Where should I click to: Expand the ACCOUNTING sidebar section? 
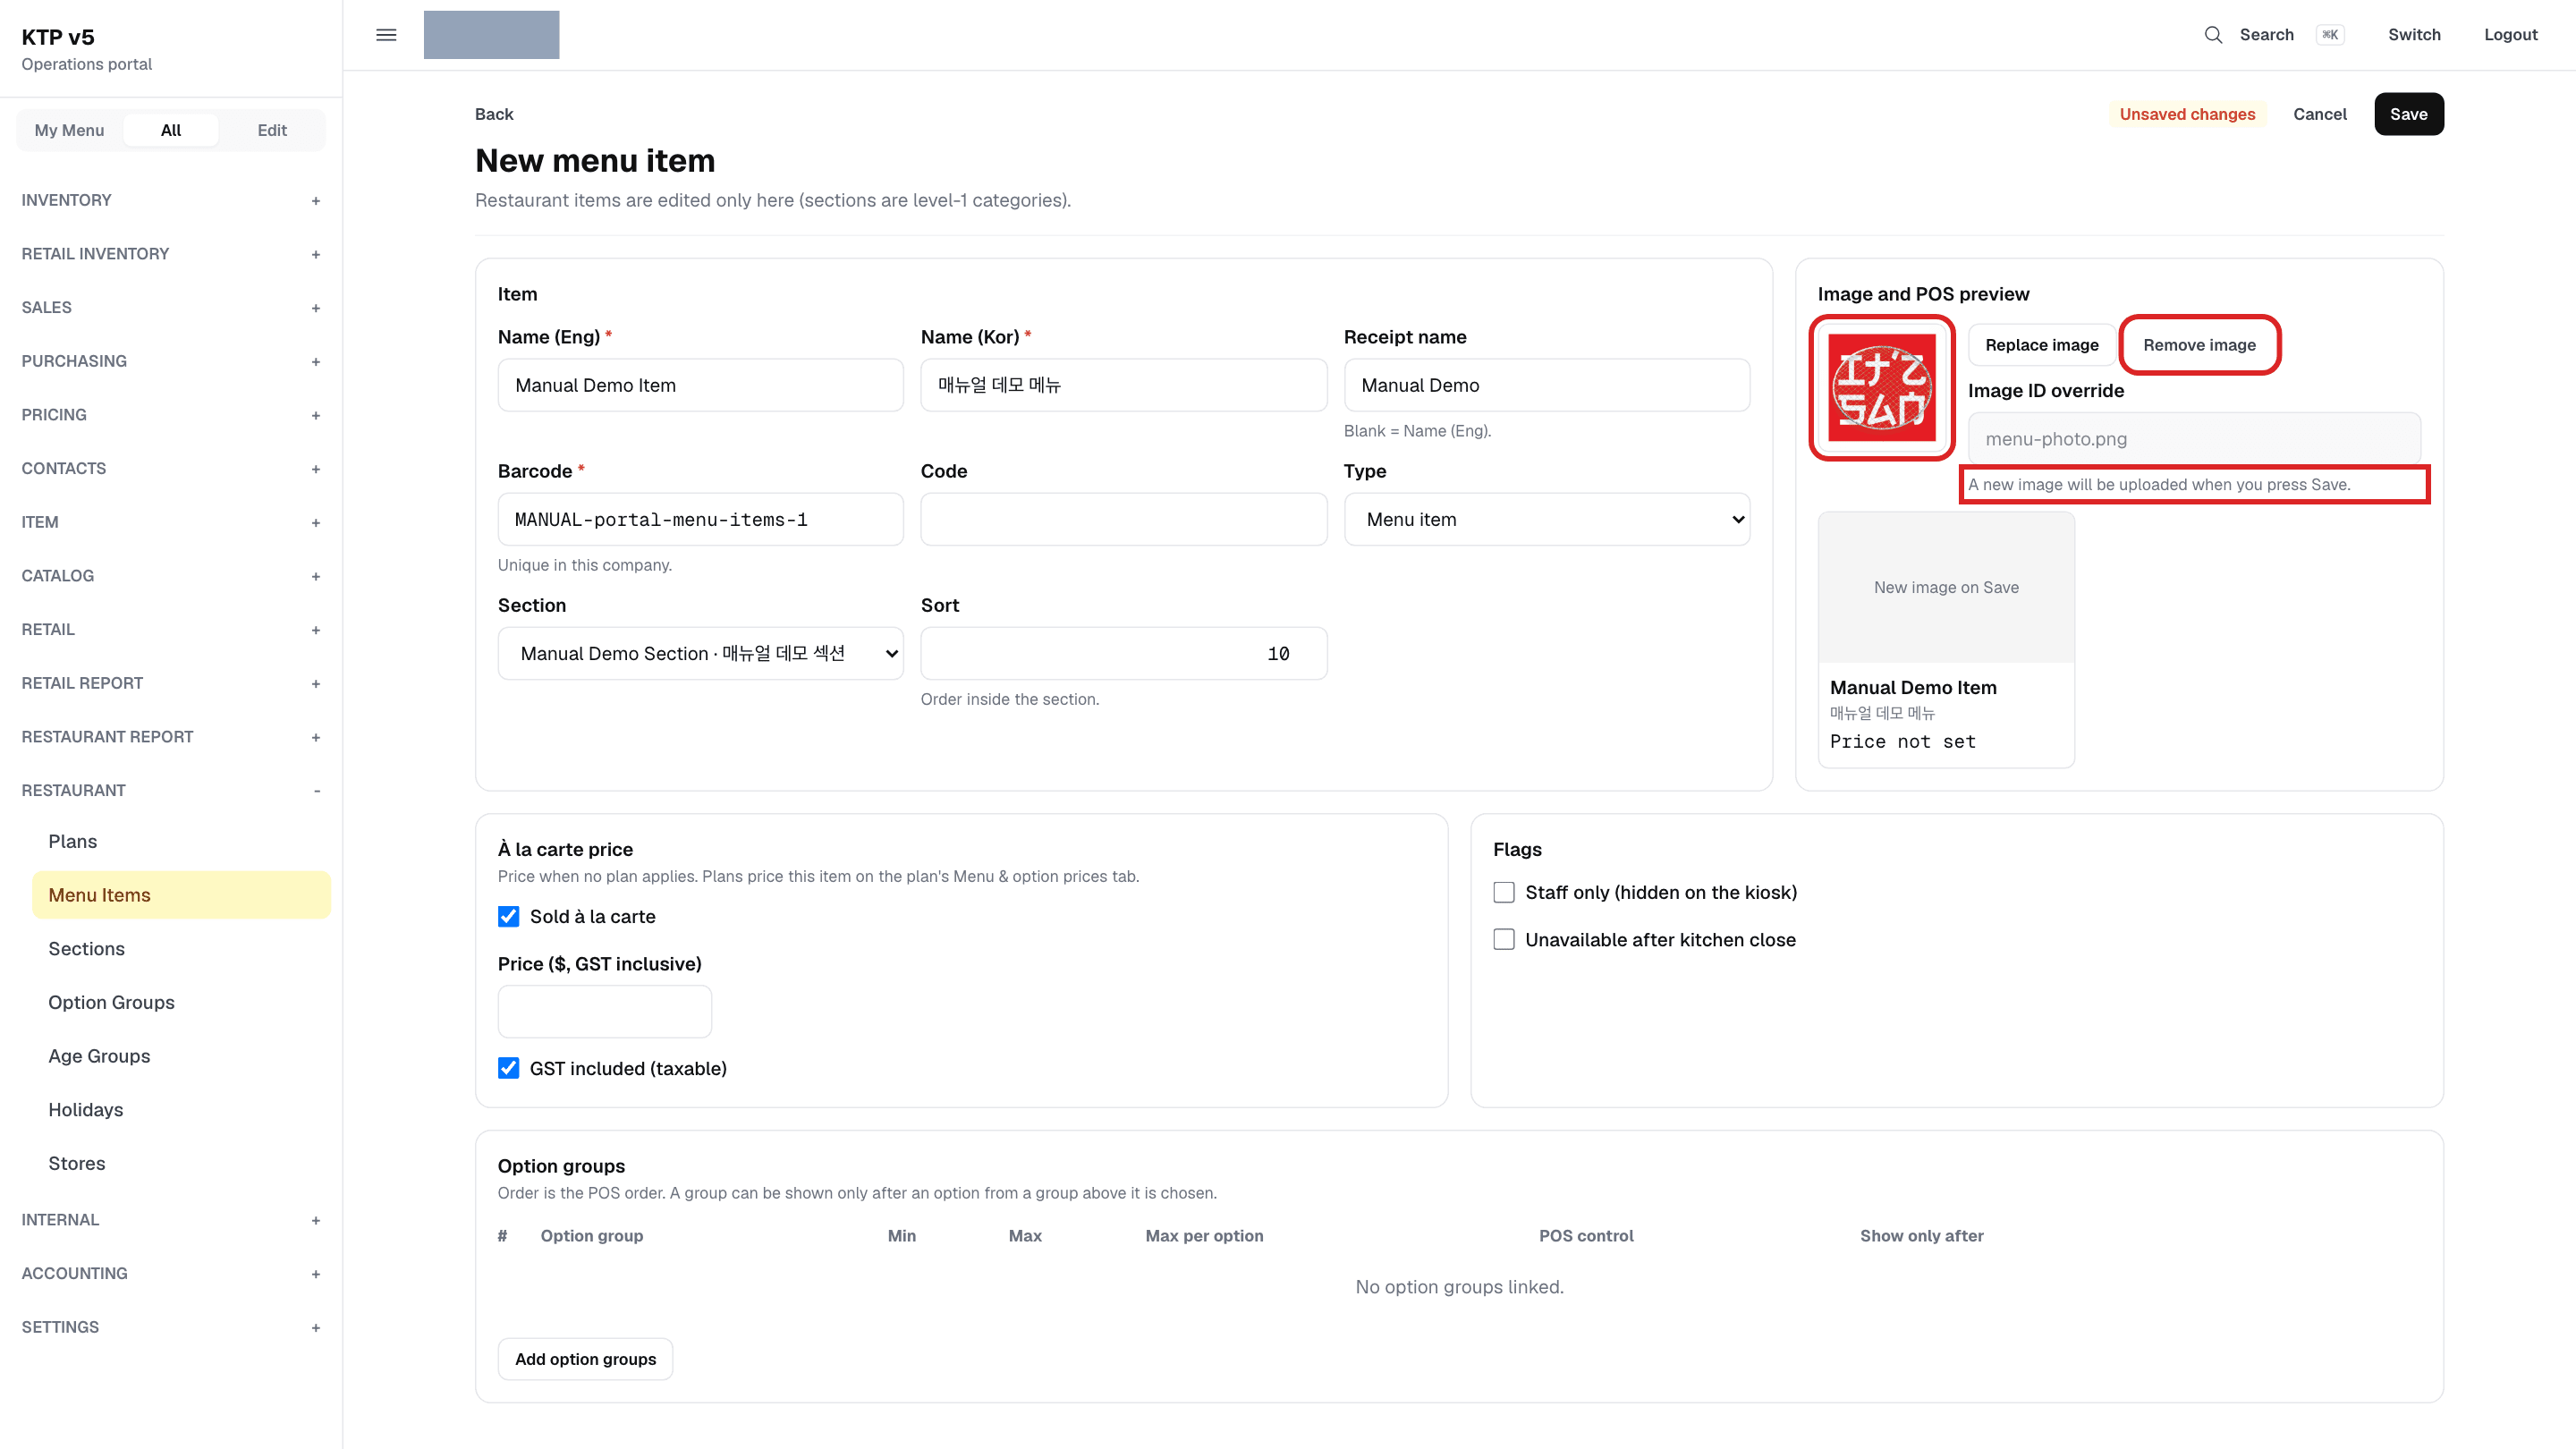click(x=171, y=1273)
